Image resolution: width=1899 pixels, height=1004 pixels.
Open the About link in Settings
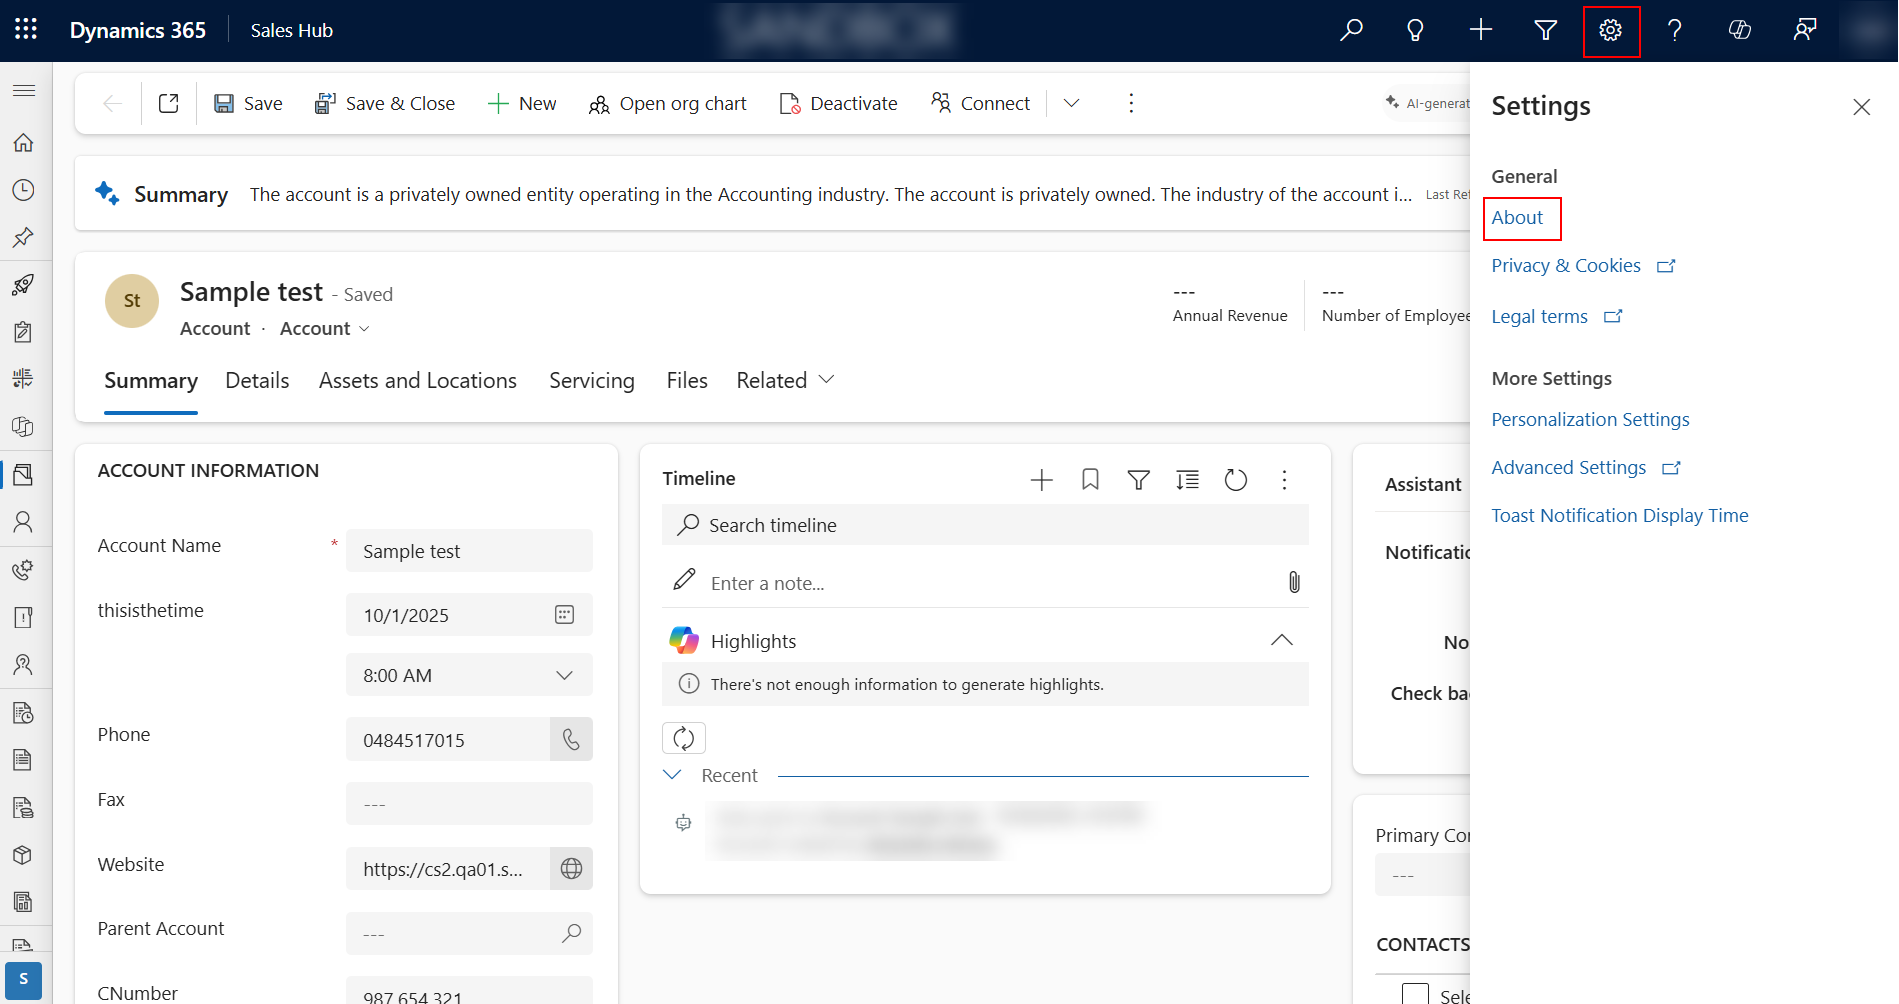[x=1517, y=218]
